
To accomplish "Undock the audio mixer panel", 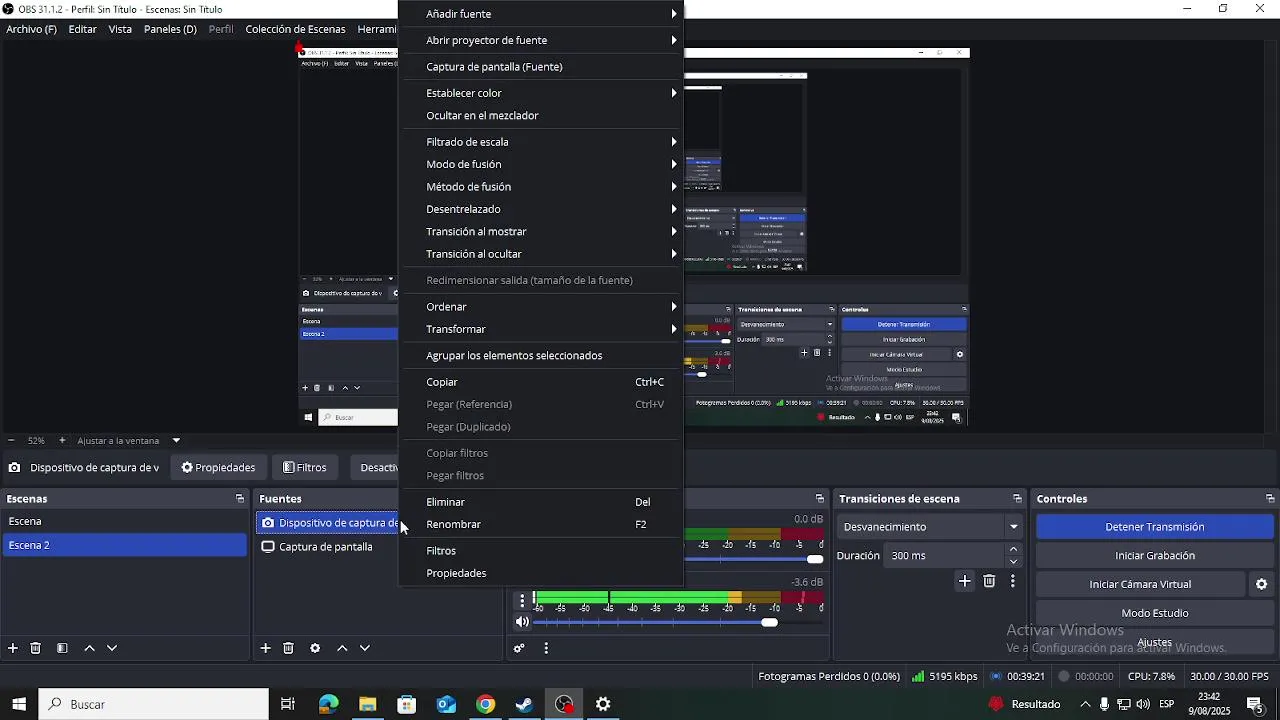I will pos(820,499).
